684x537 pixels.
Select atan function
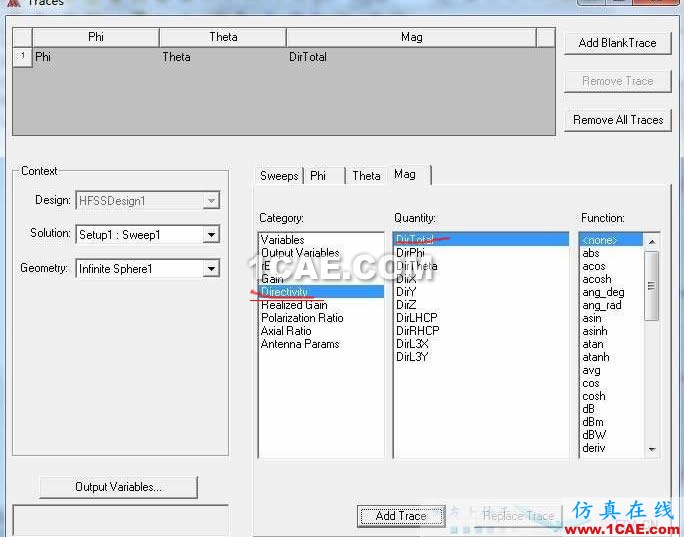pos(611,344)
